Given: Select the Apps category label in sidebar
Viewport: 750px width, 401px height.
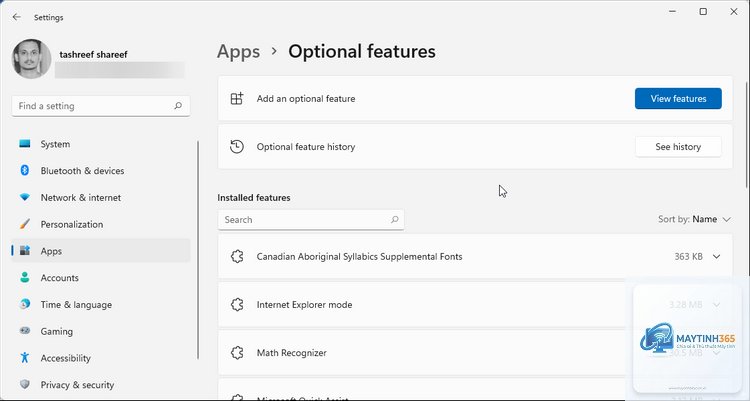Looking at the screenshot, I should tap(51, 251).
